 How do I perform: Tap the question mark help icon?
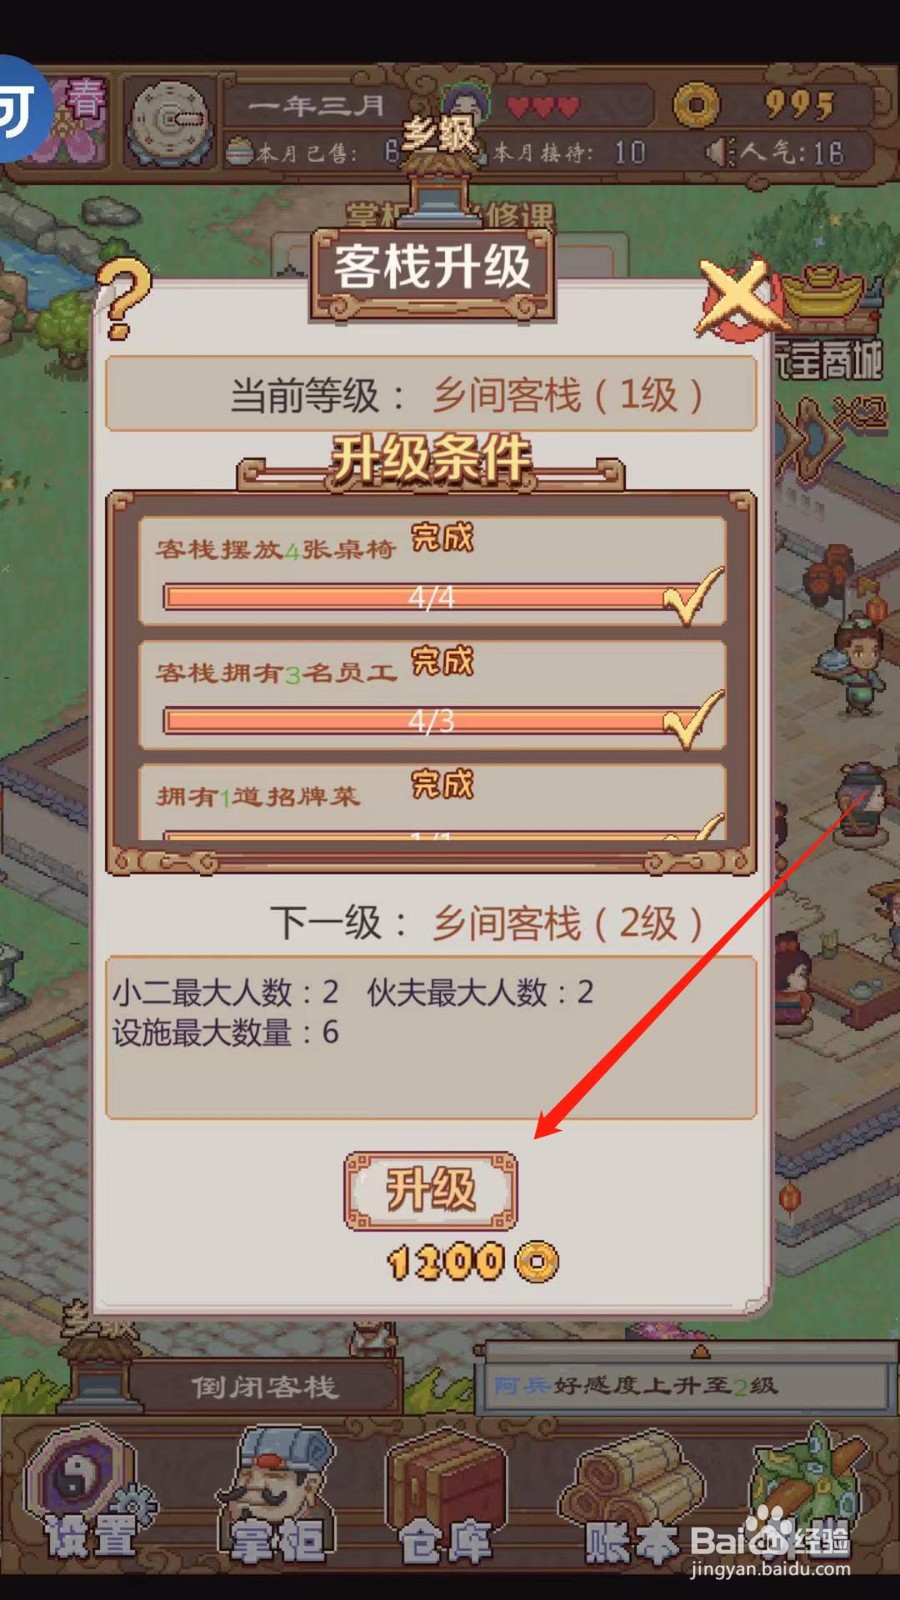click(127, 298)
